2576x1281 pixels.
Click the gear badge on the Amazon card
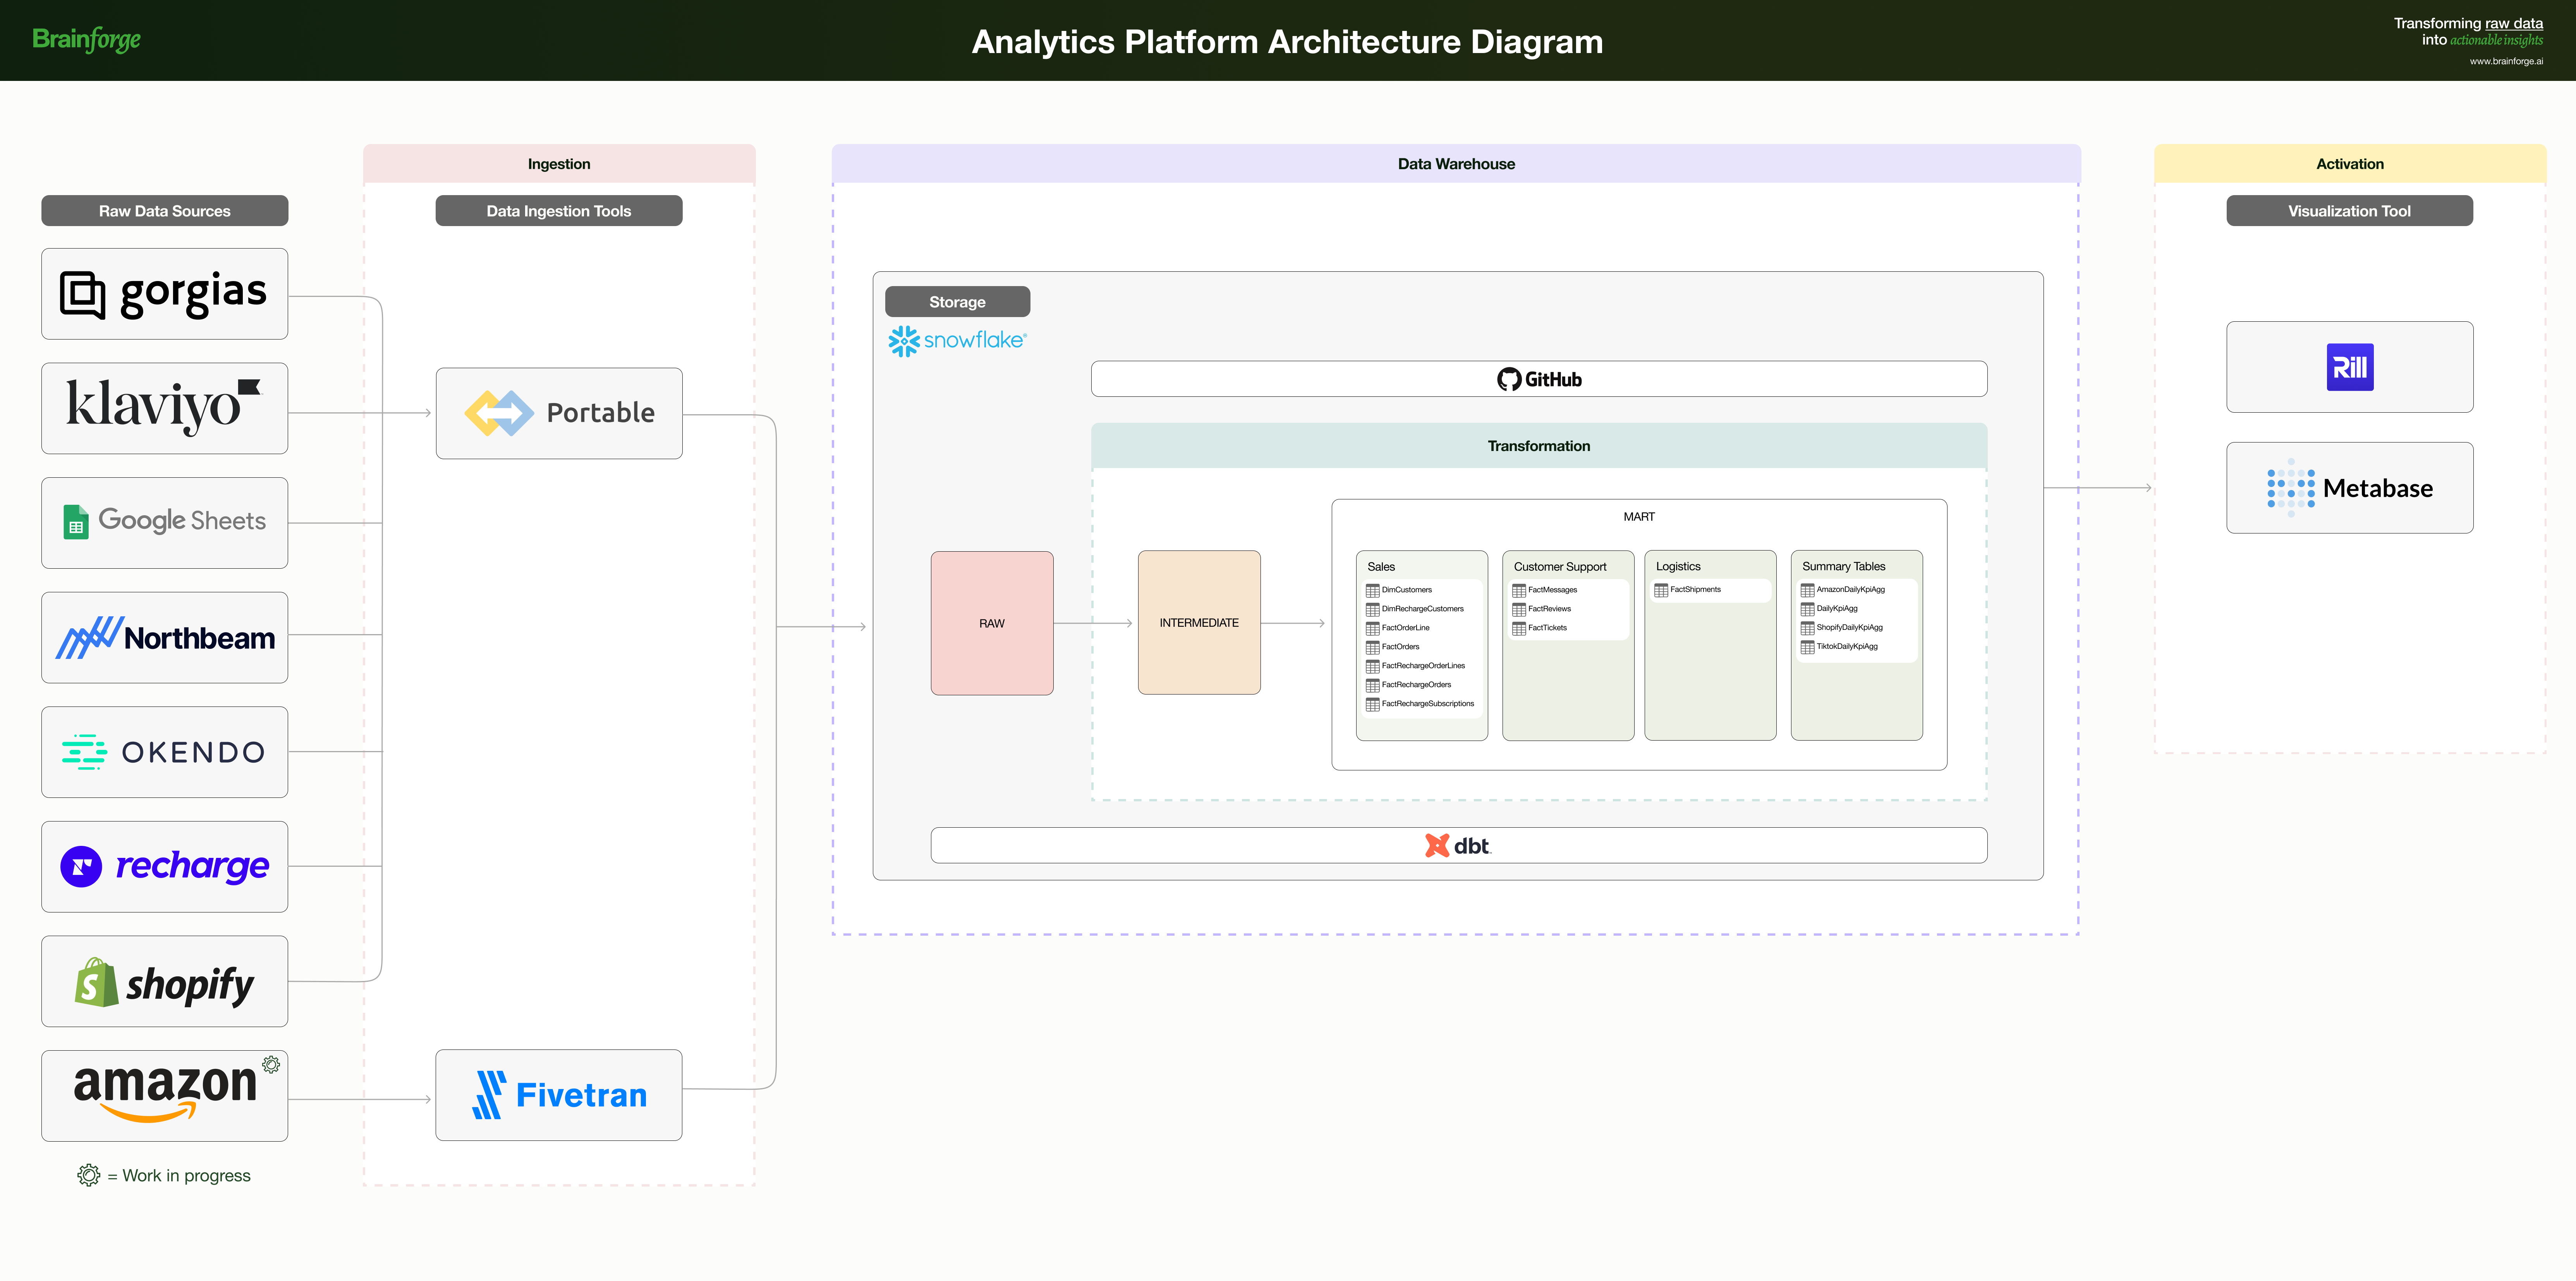pos(271,1065)
